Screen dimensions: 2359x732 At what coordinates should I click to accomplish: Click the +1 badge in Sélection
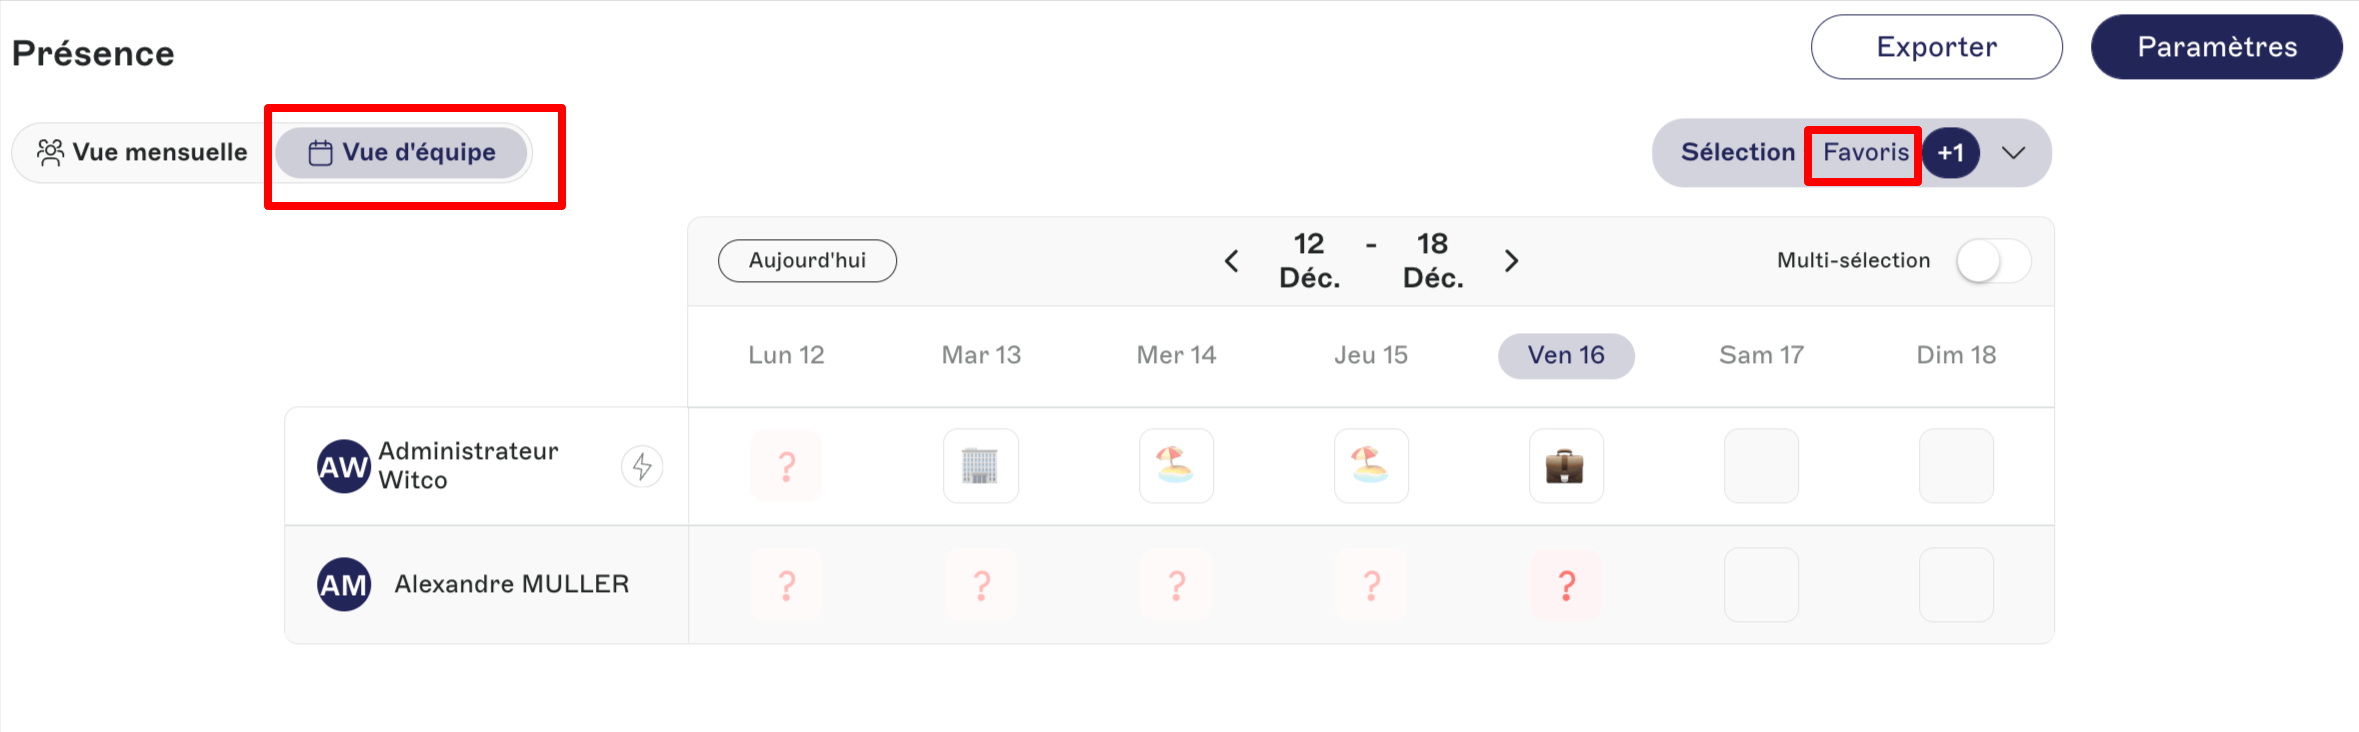pos(1951,153)
